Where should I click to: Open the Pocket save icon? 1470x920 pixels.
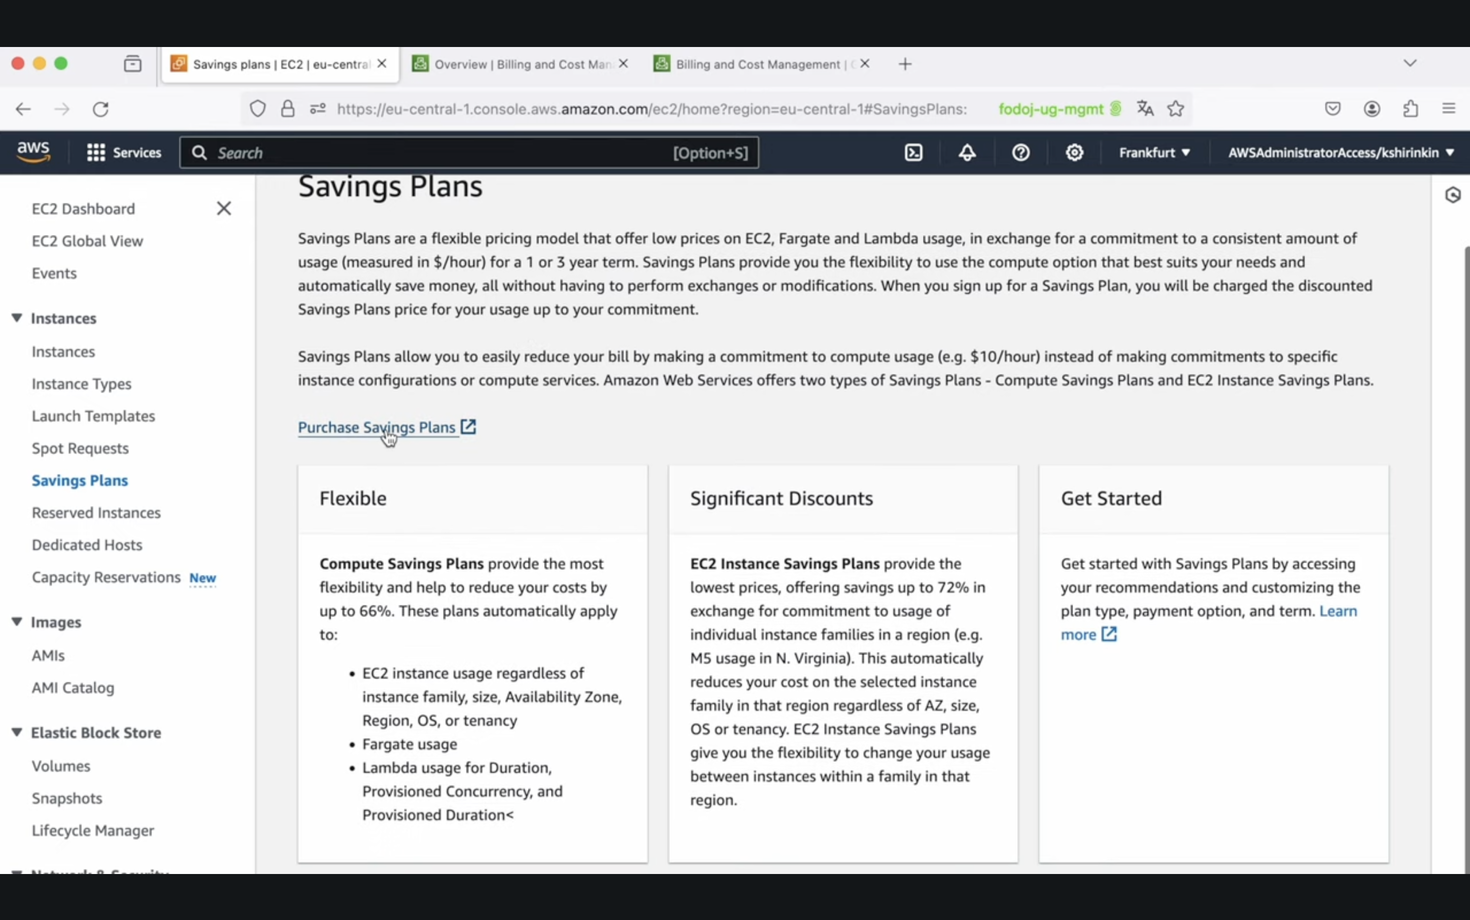tap(1333, 109)
